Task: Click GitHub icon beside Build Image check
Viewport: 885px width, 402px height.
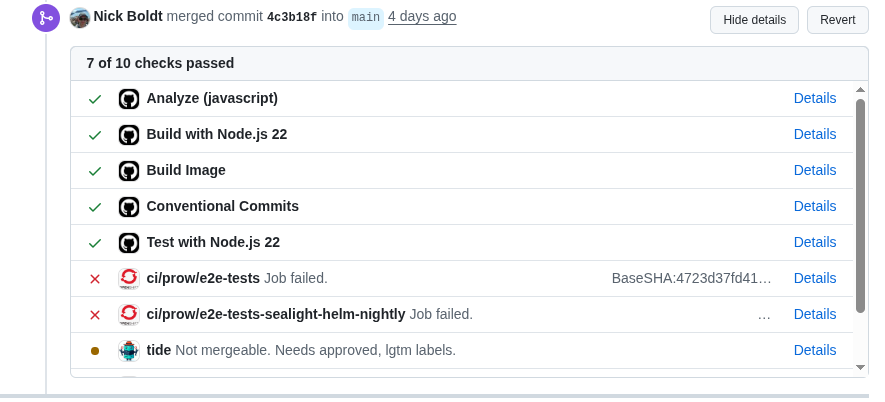Action: tap(128, 171)
